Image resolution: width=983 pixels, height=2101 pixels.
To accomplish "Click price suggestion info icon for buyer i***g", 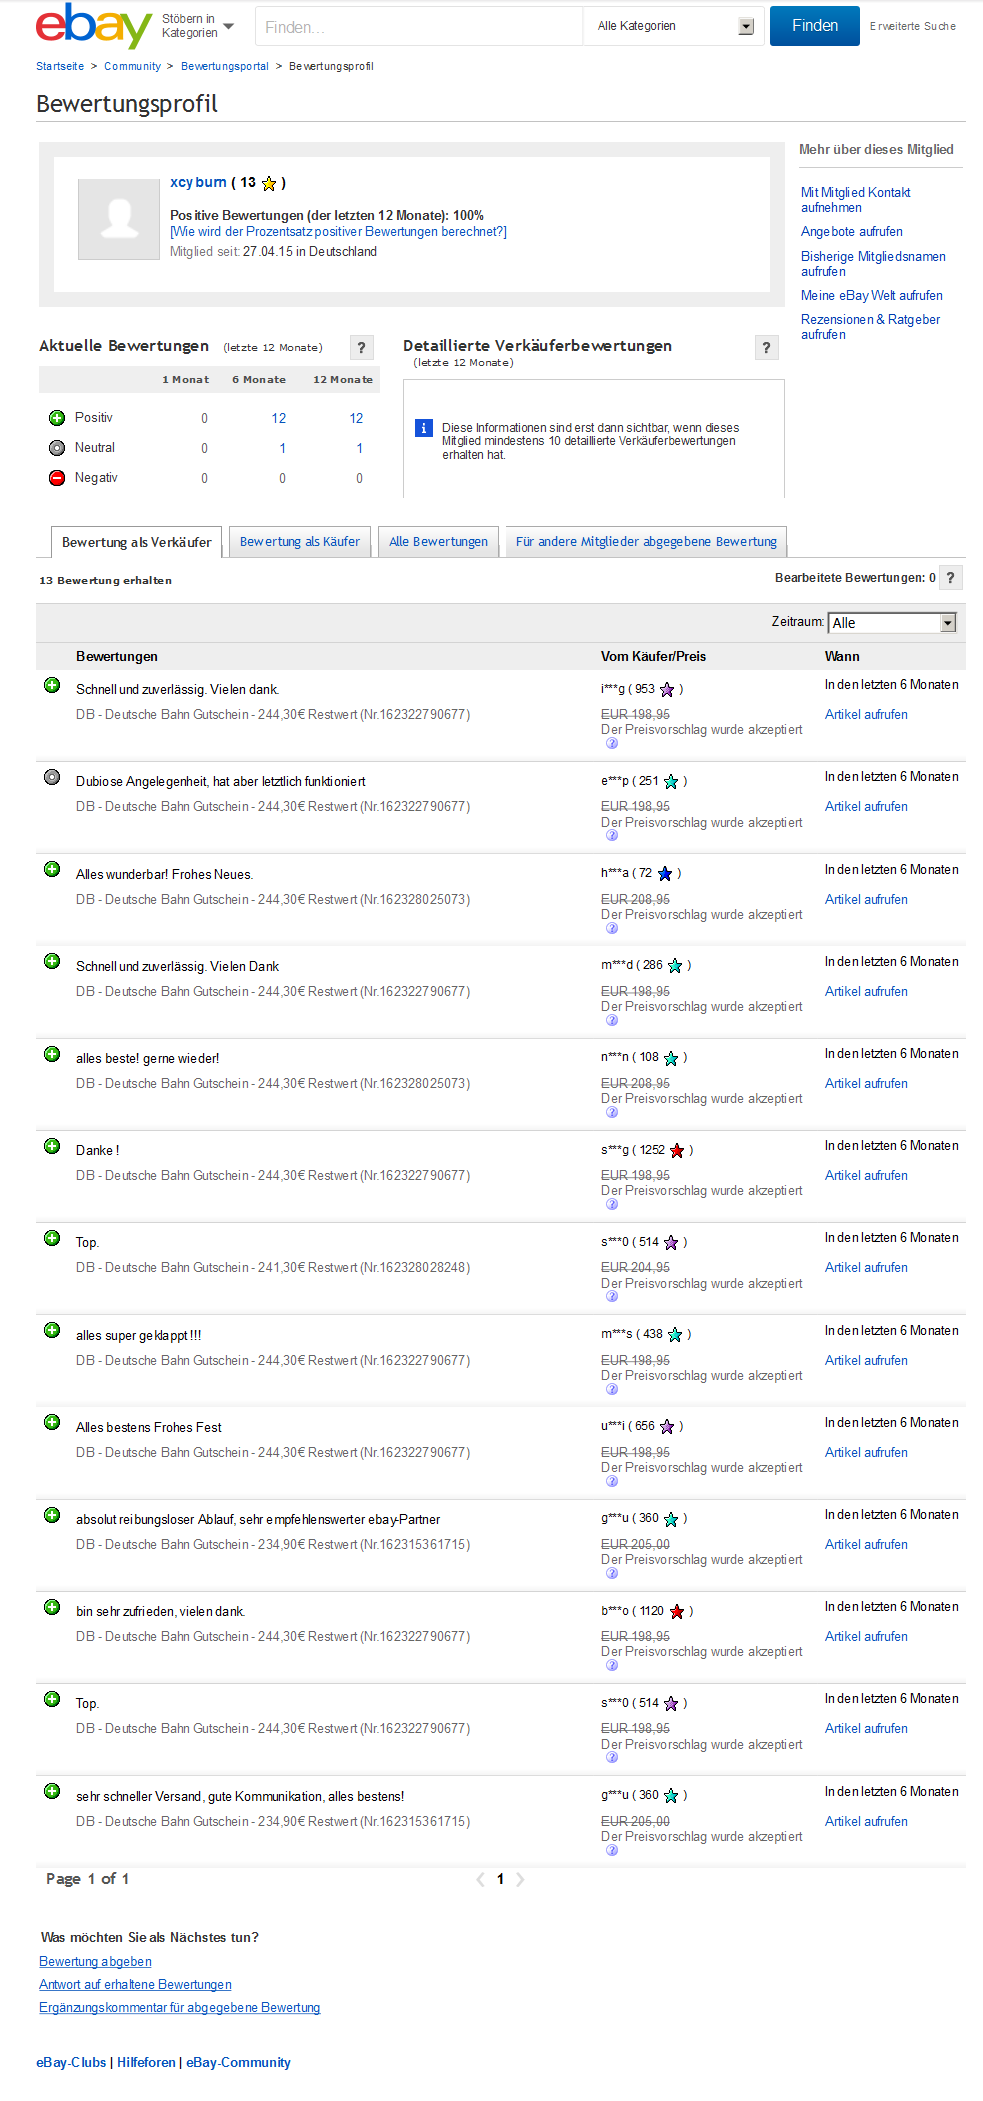I will click(x=612, y=743).
